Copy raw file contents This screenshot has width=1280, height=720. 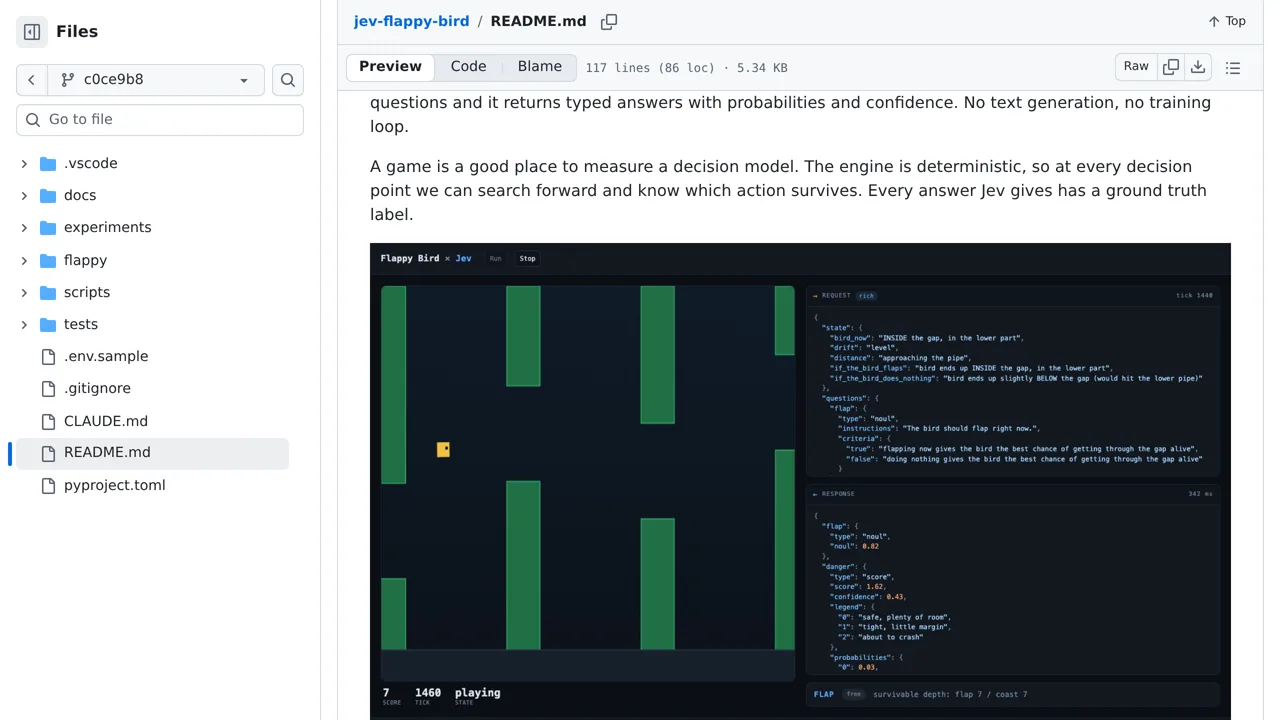(x=1171, y=67)
